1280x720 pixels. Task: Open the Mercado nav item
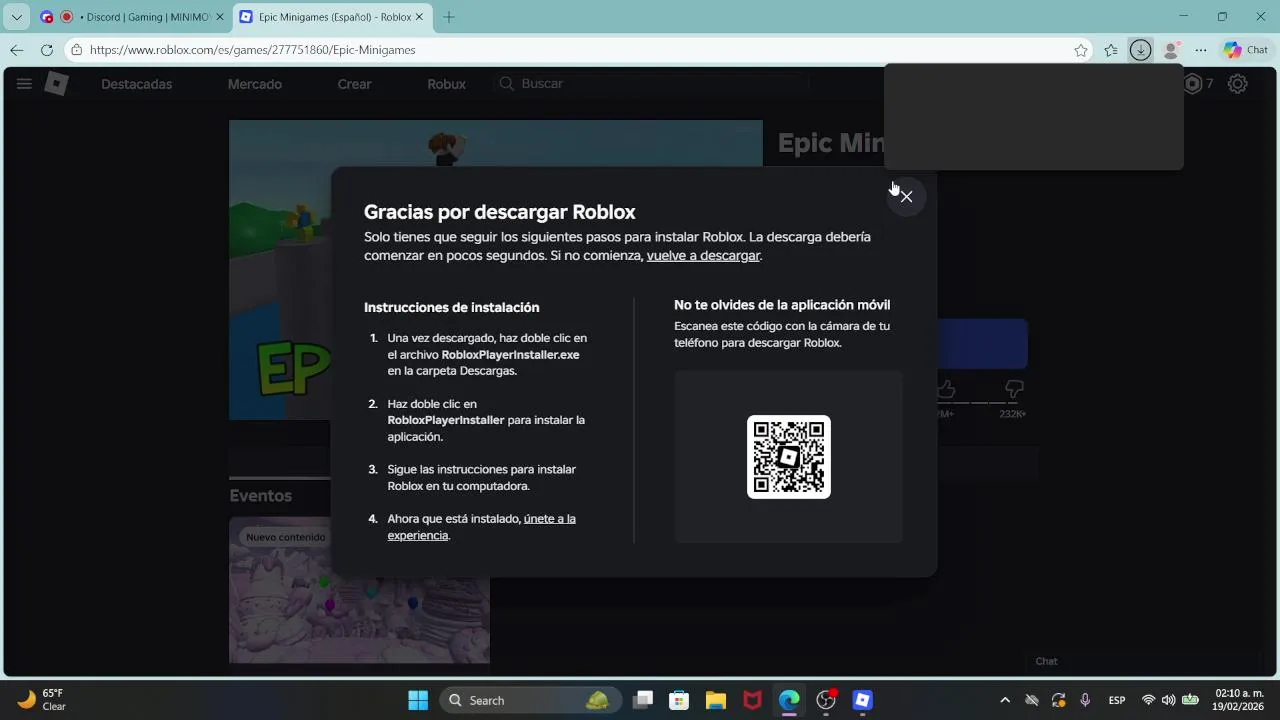pyautogui.click(x=255, y=84)
